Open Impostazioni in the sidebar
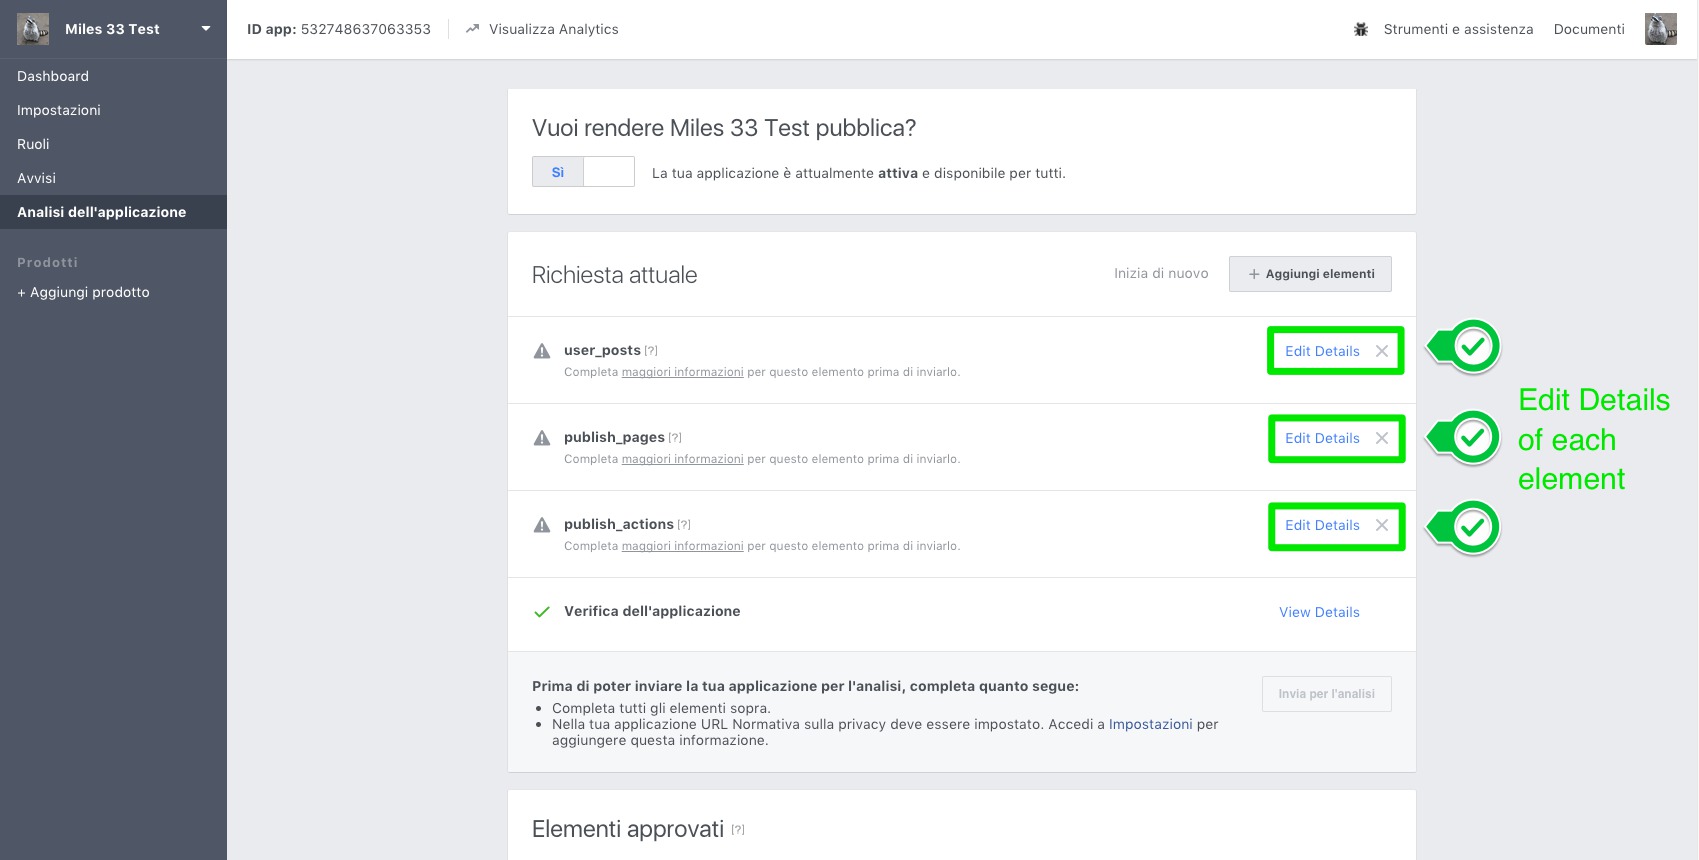 coord(59,110)
